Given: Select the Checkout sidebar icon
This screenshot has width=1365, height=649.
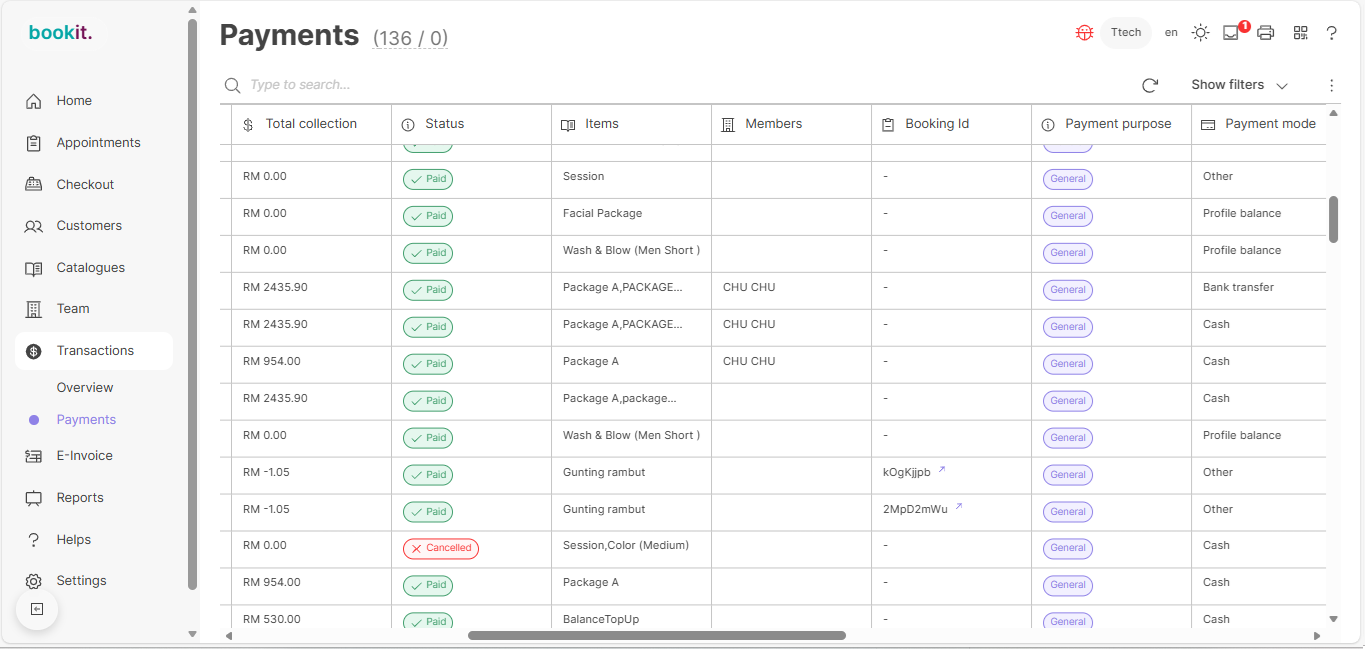Looking at the screenshot, I should (33, 184).
